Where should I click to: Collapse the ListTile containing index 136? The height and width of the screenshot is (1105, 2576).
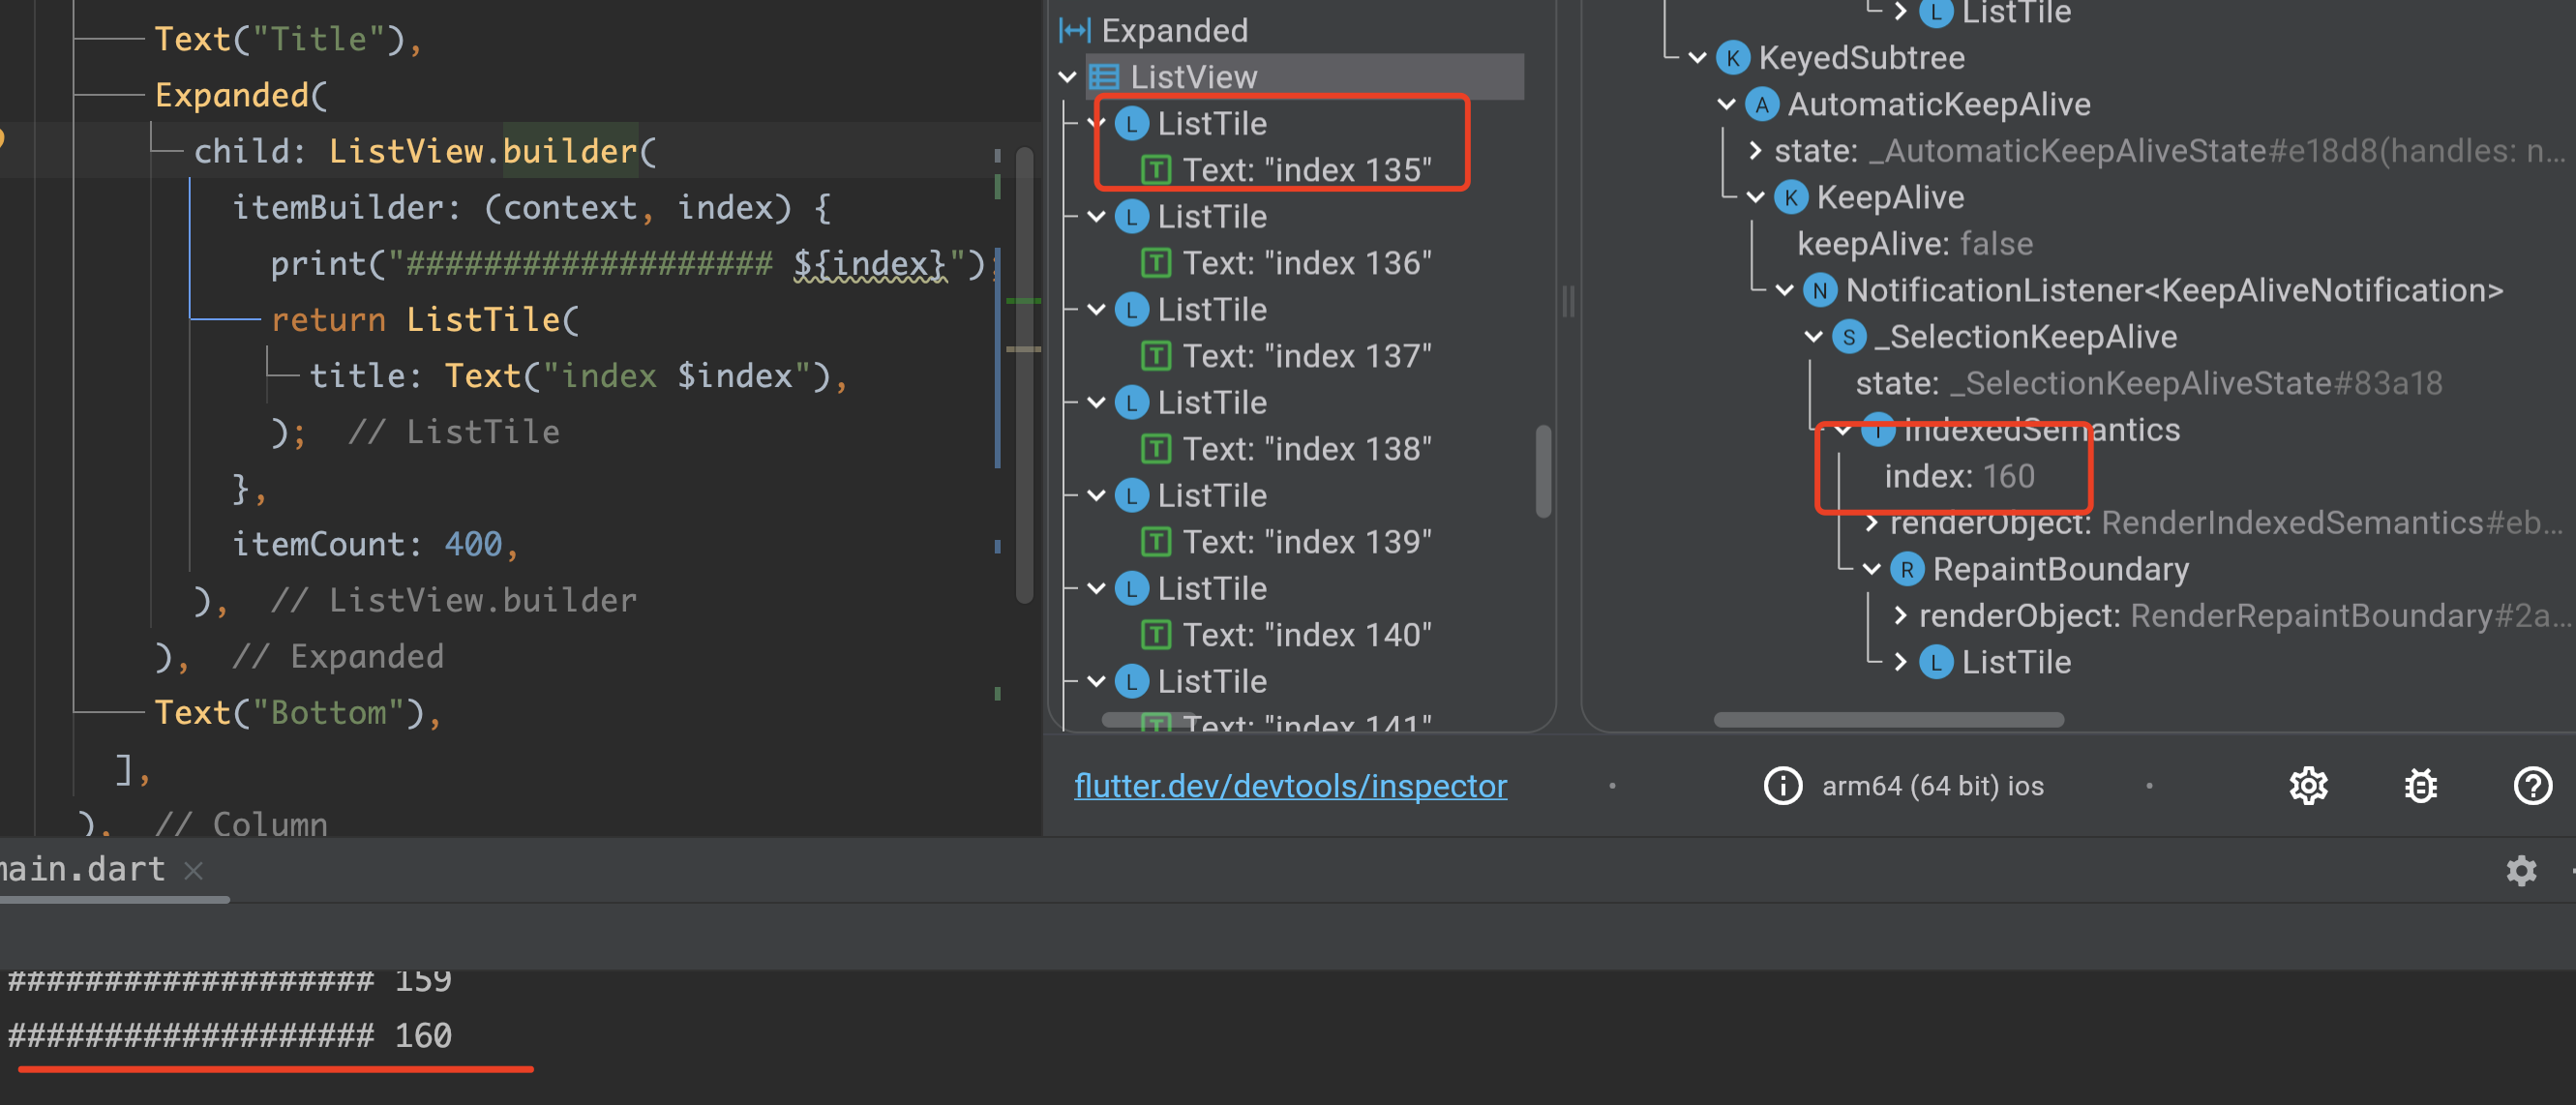pos(1096,217)
